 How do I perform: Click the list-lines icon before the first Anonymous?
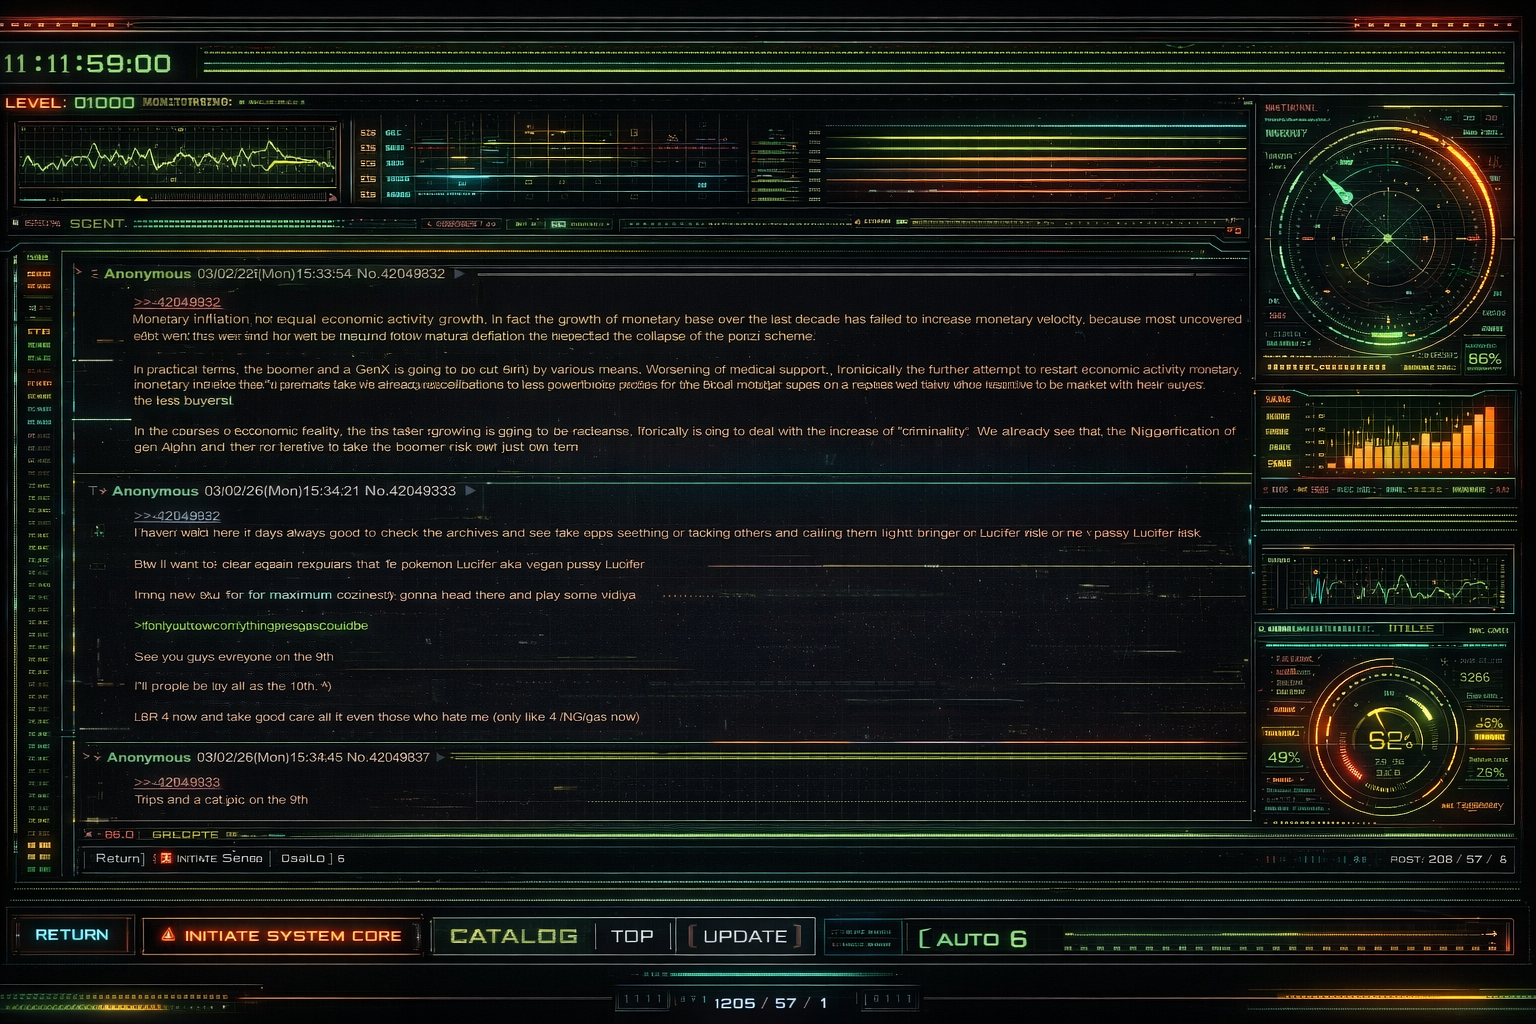coord(95,273)
